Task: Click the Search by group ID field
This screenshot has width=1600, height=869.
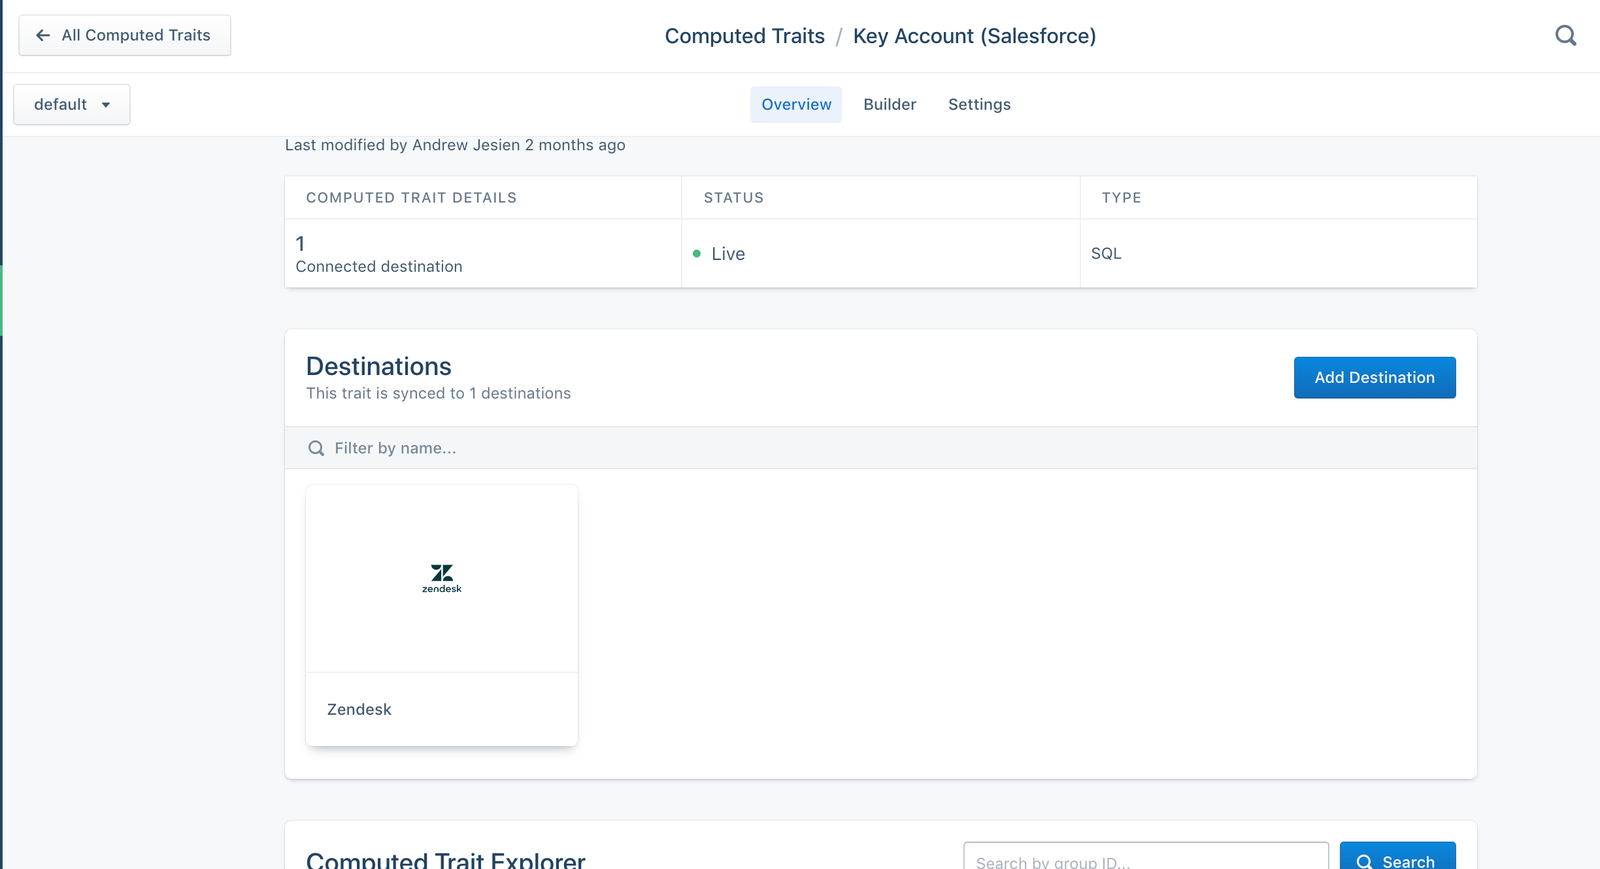Action: (1145, 860)
